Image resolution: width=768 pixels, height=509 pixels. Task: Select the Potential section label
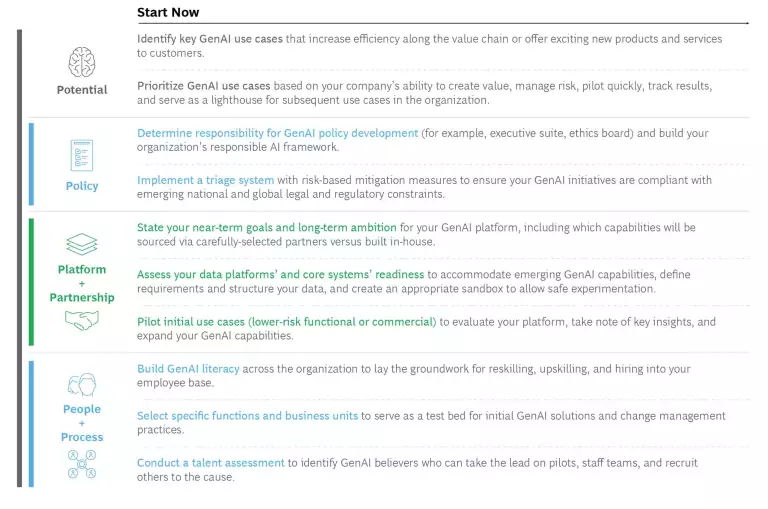click(82, 90)
